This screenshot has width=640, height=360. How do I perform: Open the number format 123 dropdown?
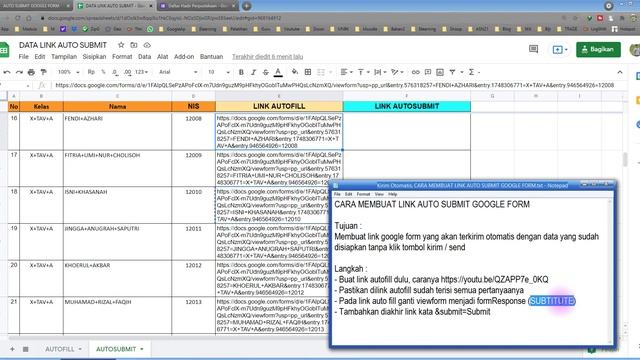pos(141,72)
